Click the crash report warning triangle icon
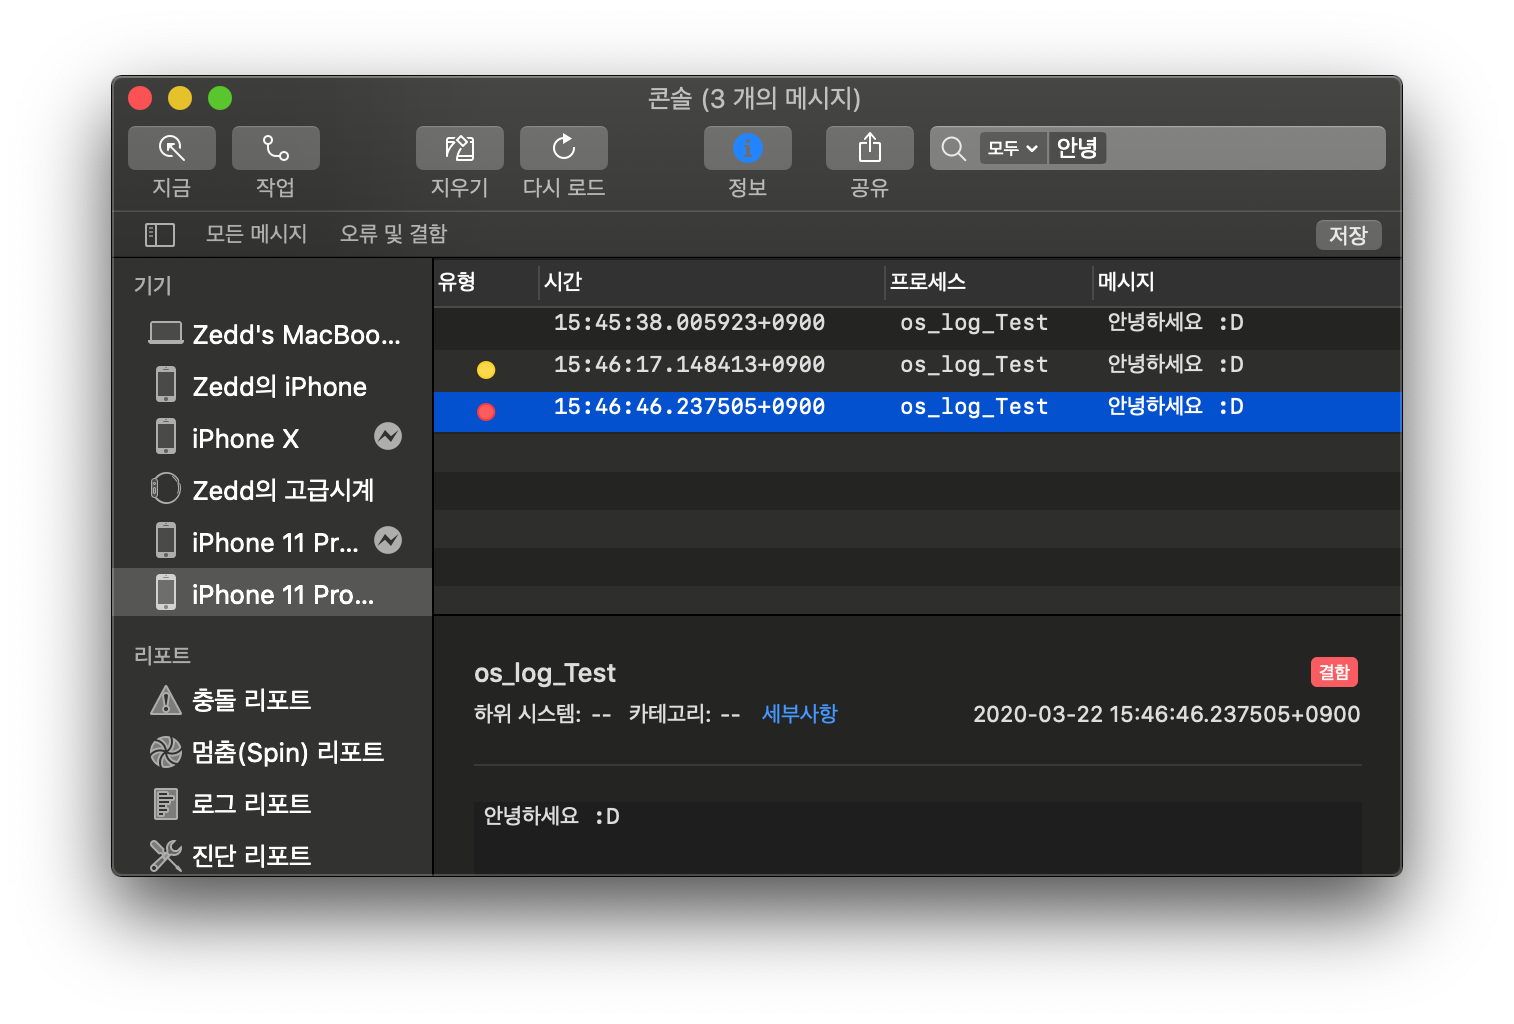This screenshot has width=1514, height=1024. pyautogui.click(x=165, y=700)
